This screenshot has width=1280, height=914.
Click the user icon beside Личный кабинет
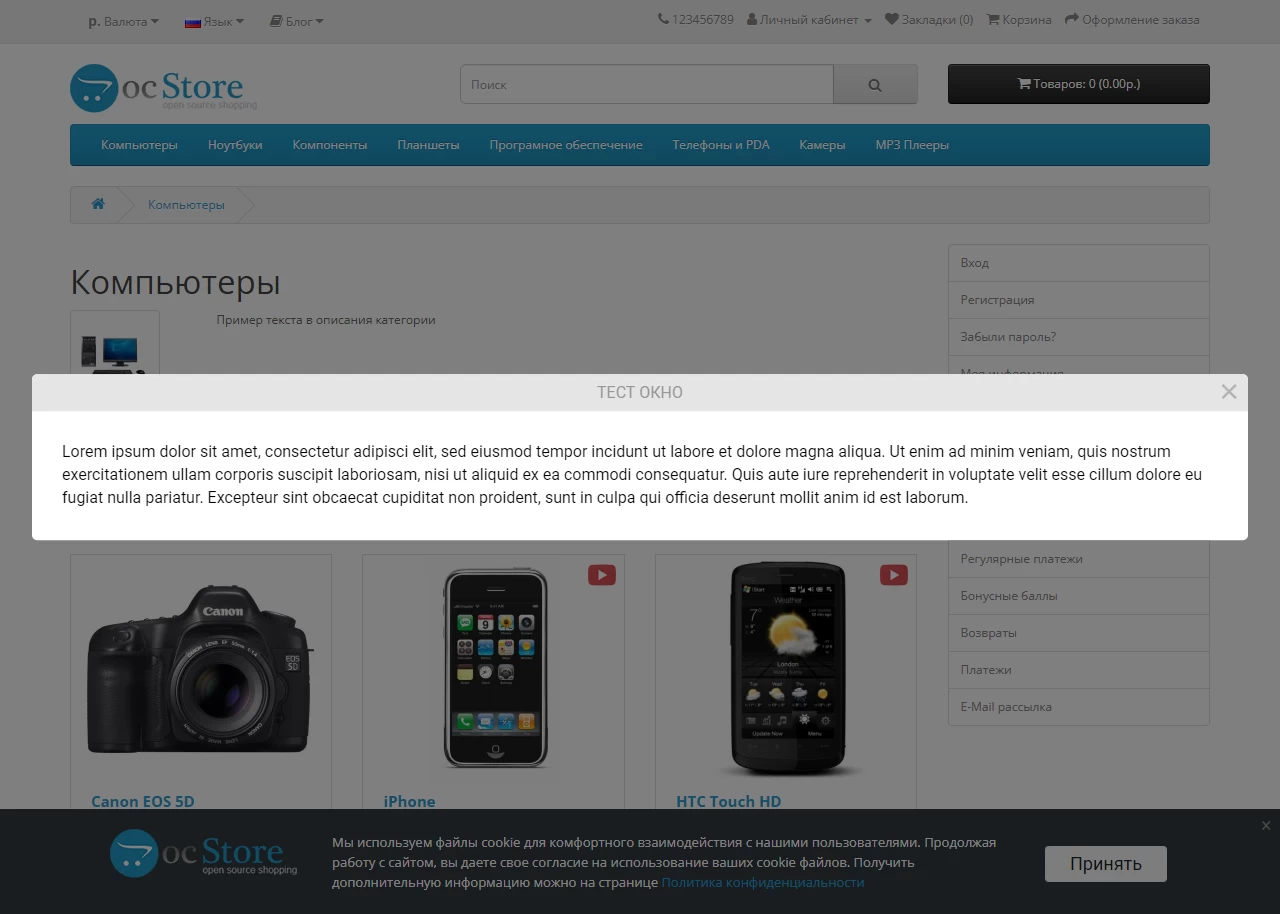(x=752, y=20)
